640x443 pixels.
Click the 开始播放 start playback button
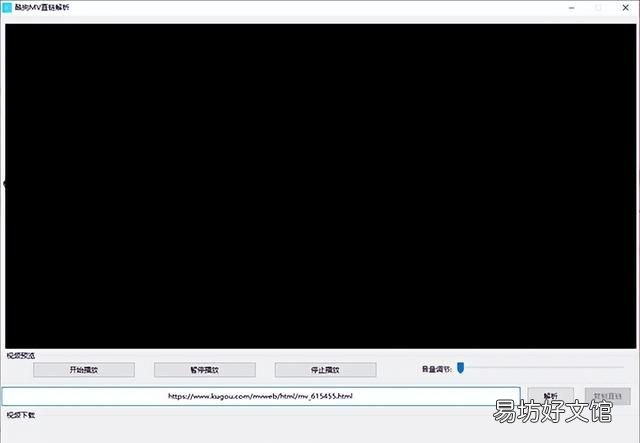[84, 370]
